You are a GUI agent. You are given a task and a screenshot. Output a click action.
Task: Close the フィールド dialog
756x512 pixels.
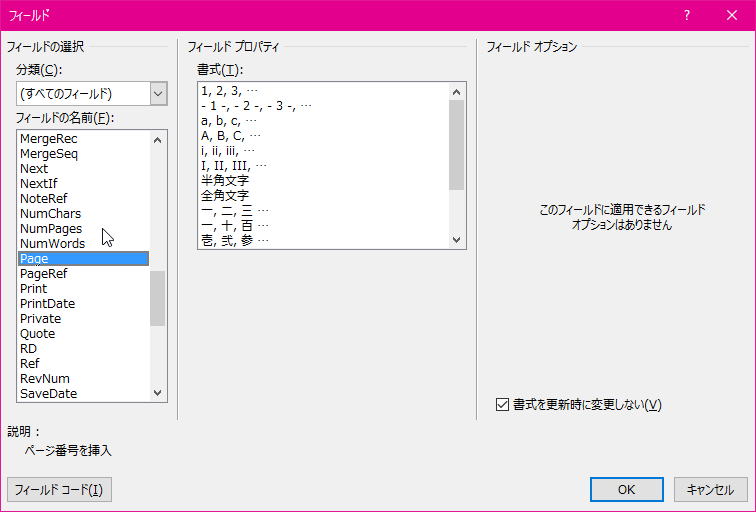(732, 15)
